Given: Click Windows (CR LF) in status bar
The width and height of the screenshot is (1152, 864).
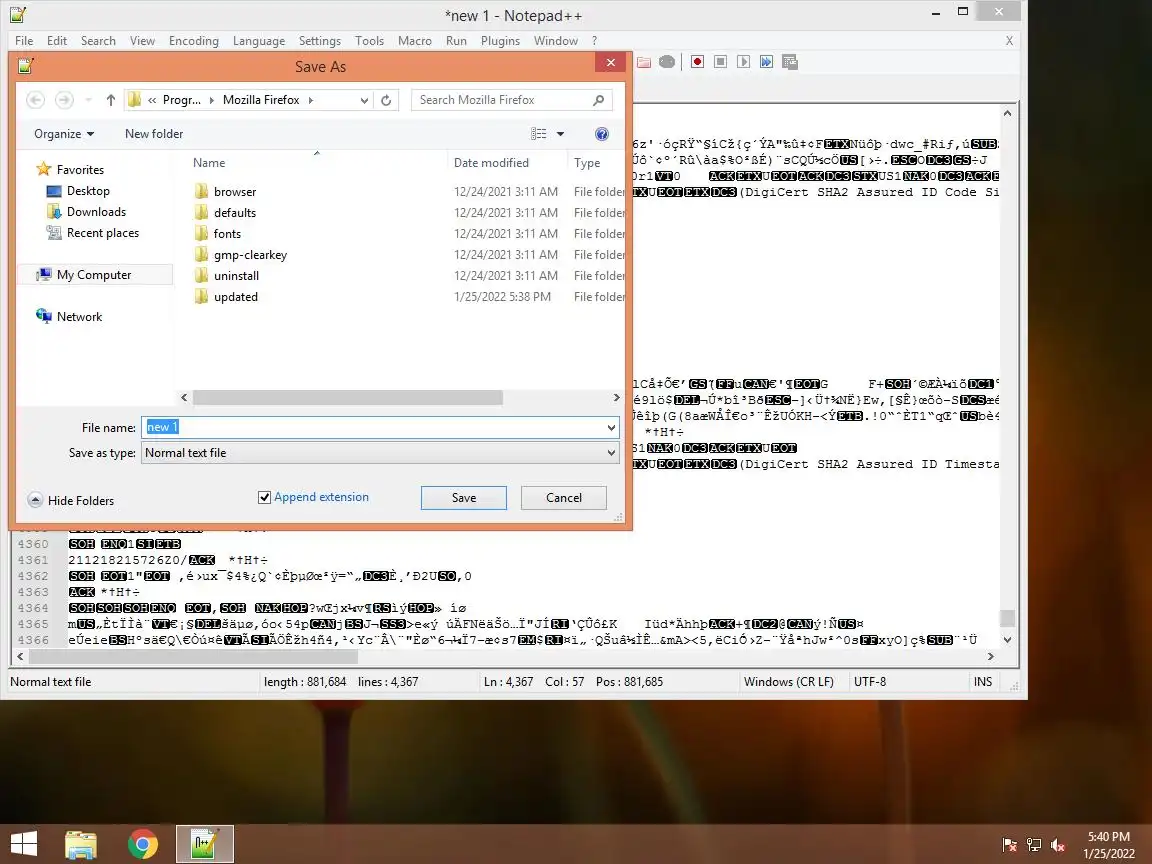Looking at the screenshot, I should click(788, 682).
